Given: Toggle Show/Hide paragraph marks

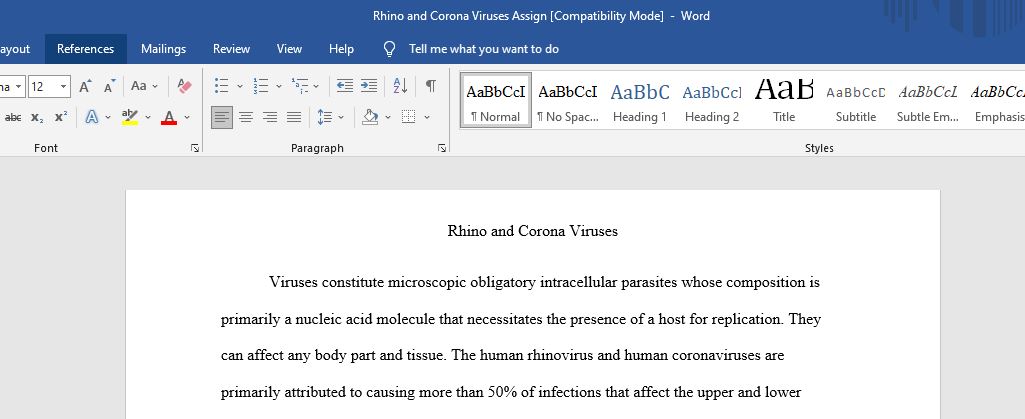Looking at the screenshot, I should pos(431,86).
